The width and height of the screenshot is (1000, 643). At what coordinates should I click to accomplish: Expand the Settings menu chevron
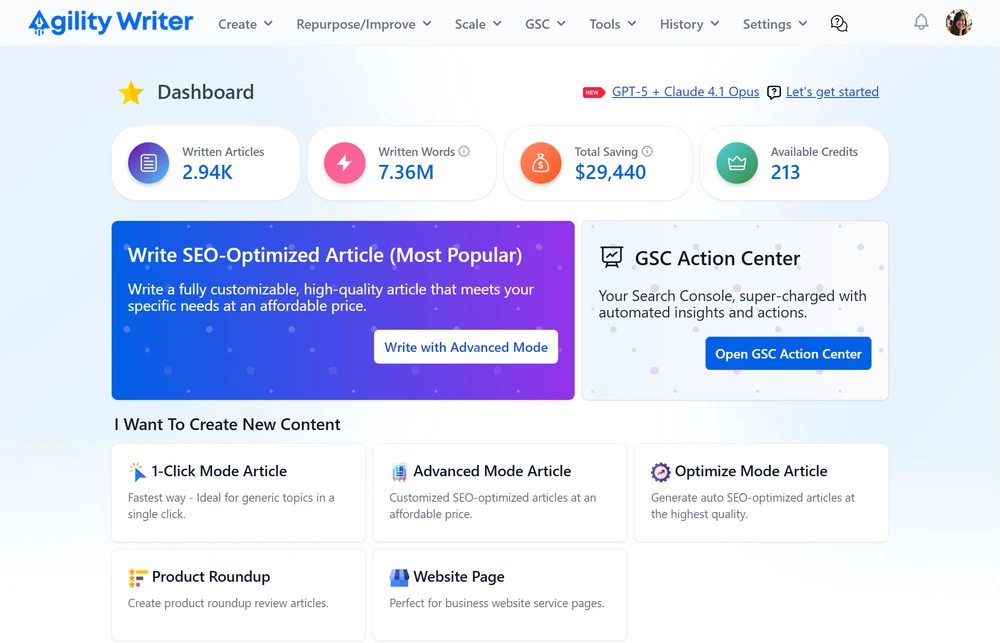(803, 24)
